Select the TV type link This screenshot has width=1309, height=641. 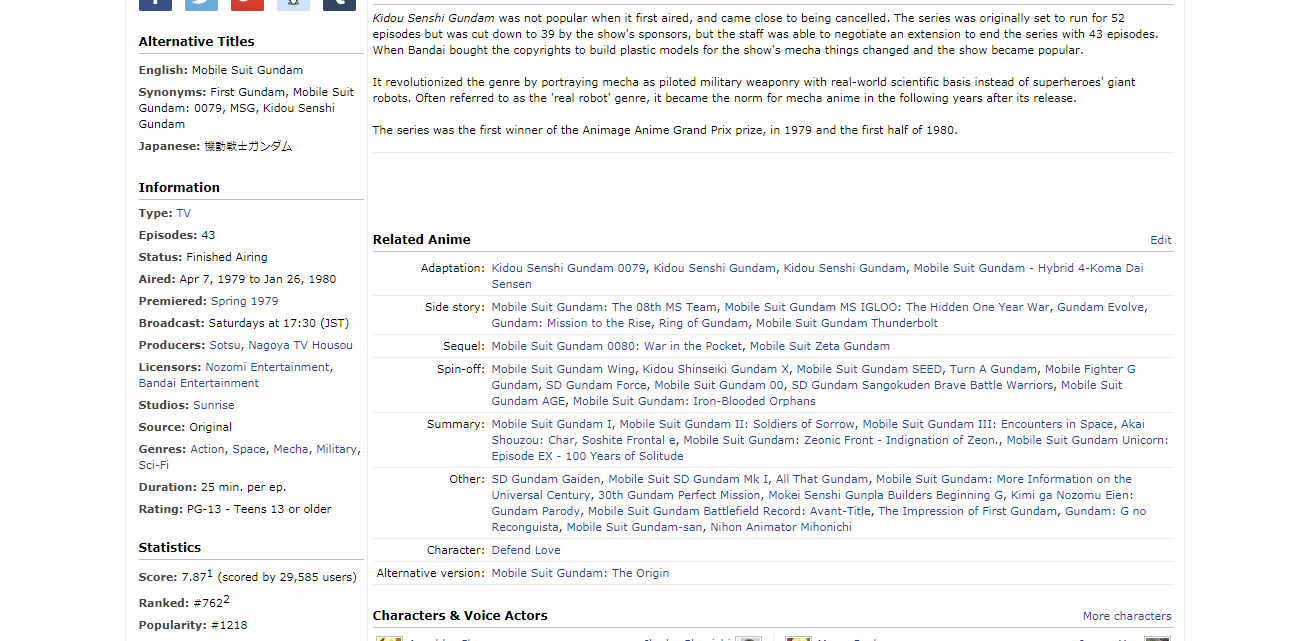(183, 213)
